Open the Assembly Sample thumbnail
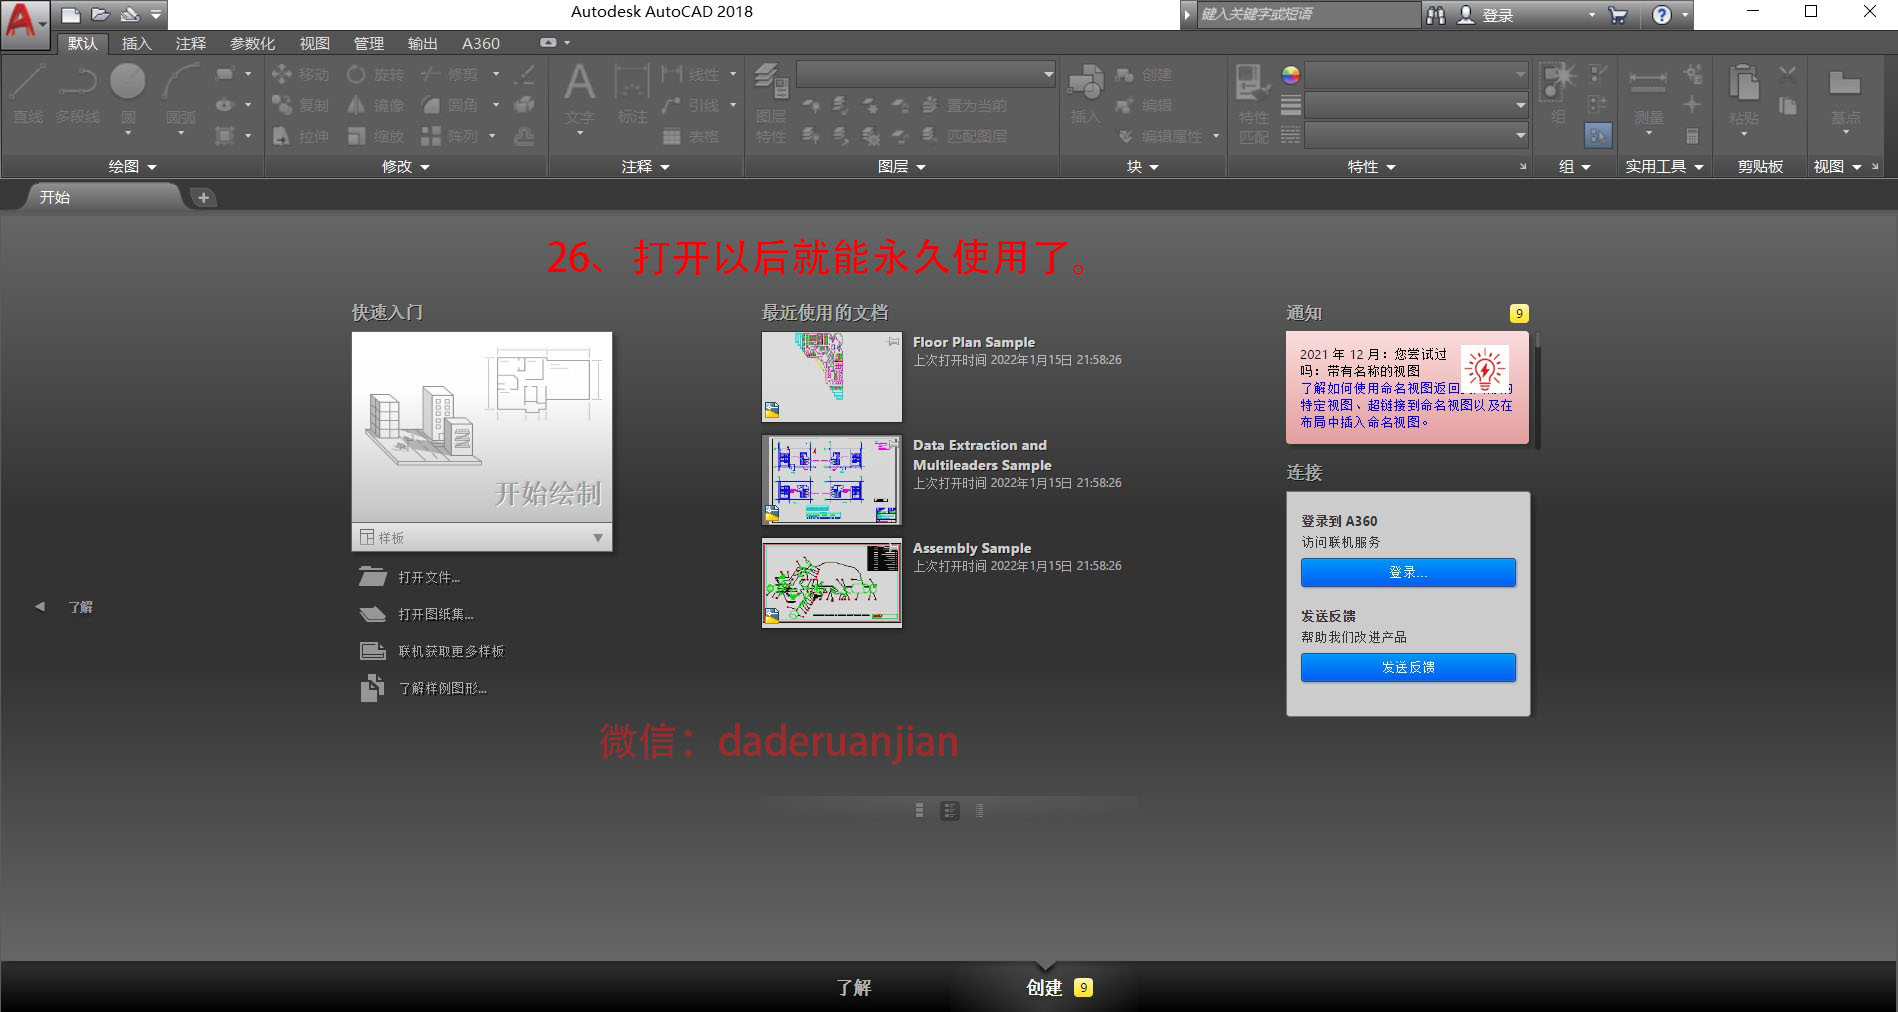The width and height of the screenshot is (1898, 1012). point(831,583)
